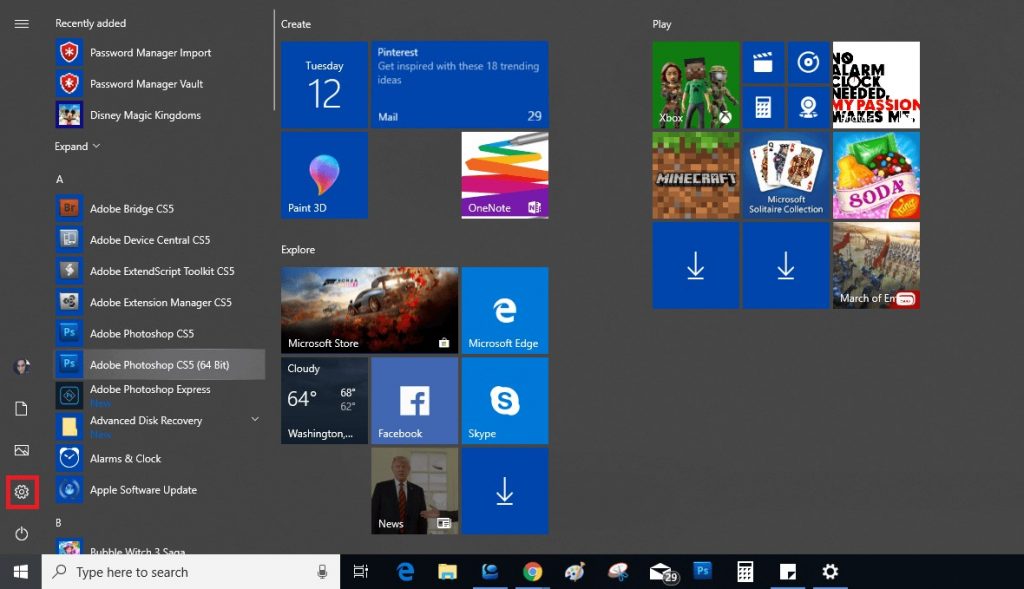1024x589 pixels.
Task: Click the microphone icon in search box
Action: click(x=322, y=572)
